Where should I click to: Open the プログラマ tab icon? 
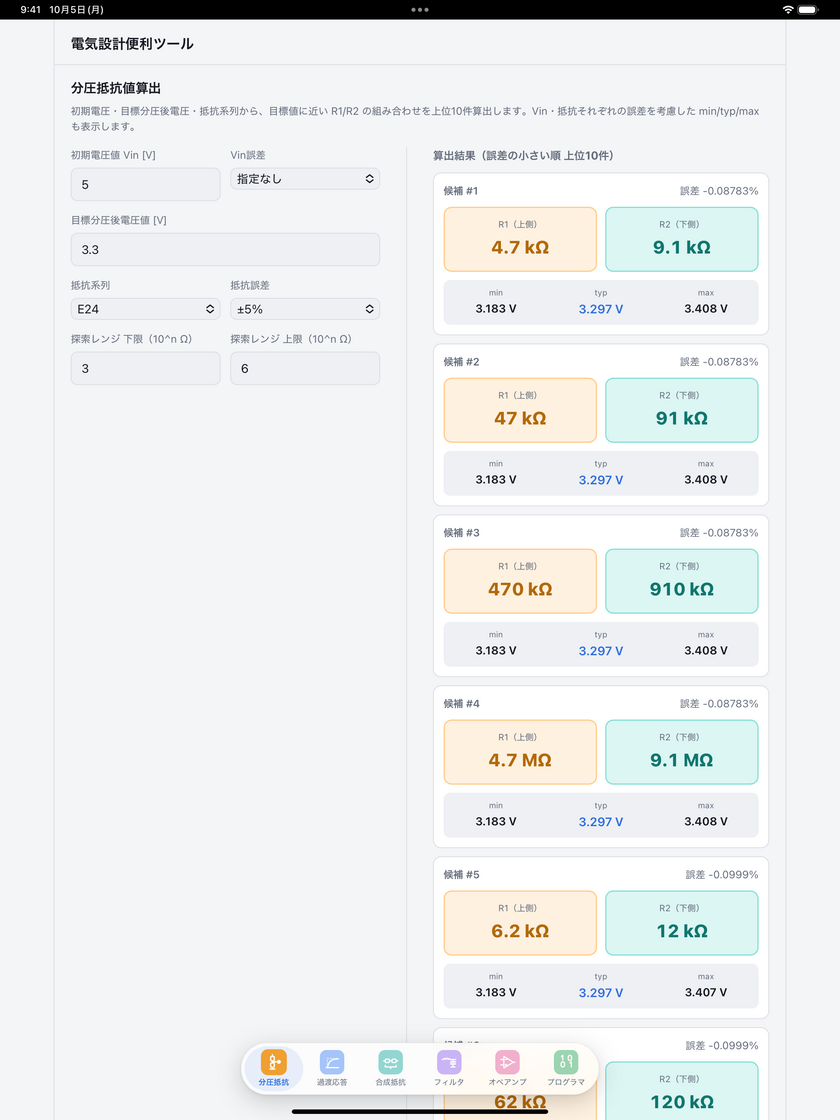point(566,1062)
